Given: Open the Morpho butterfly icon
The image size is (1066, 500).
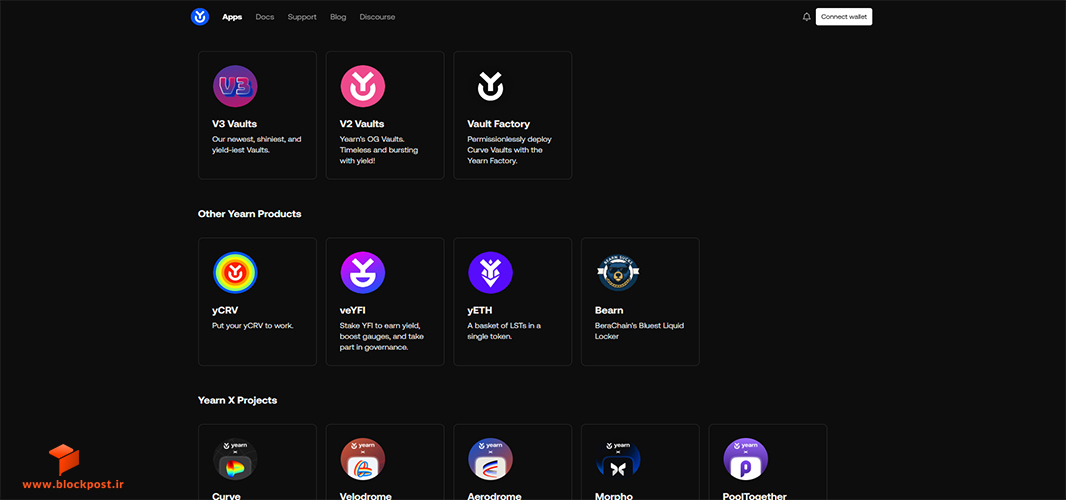Looking at the screenshot, I should point(618,459).
